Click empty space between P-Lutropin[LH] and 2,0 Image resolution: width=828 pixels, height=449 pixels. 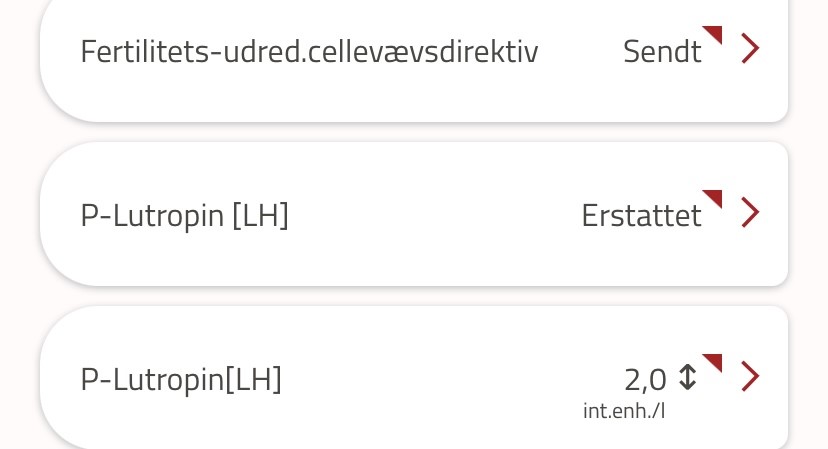(450, 379)
